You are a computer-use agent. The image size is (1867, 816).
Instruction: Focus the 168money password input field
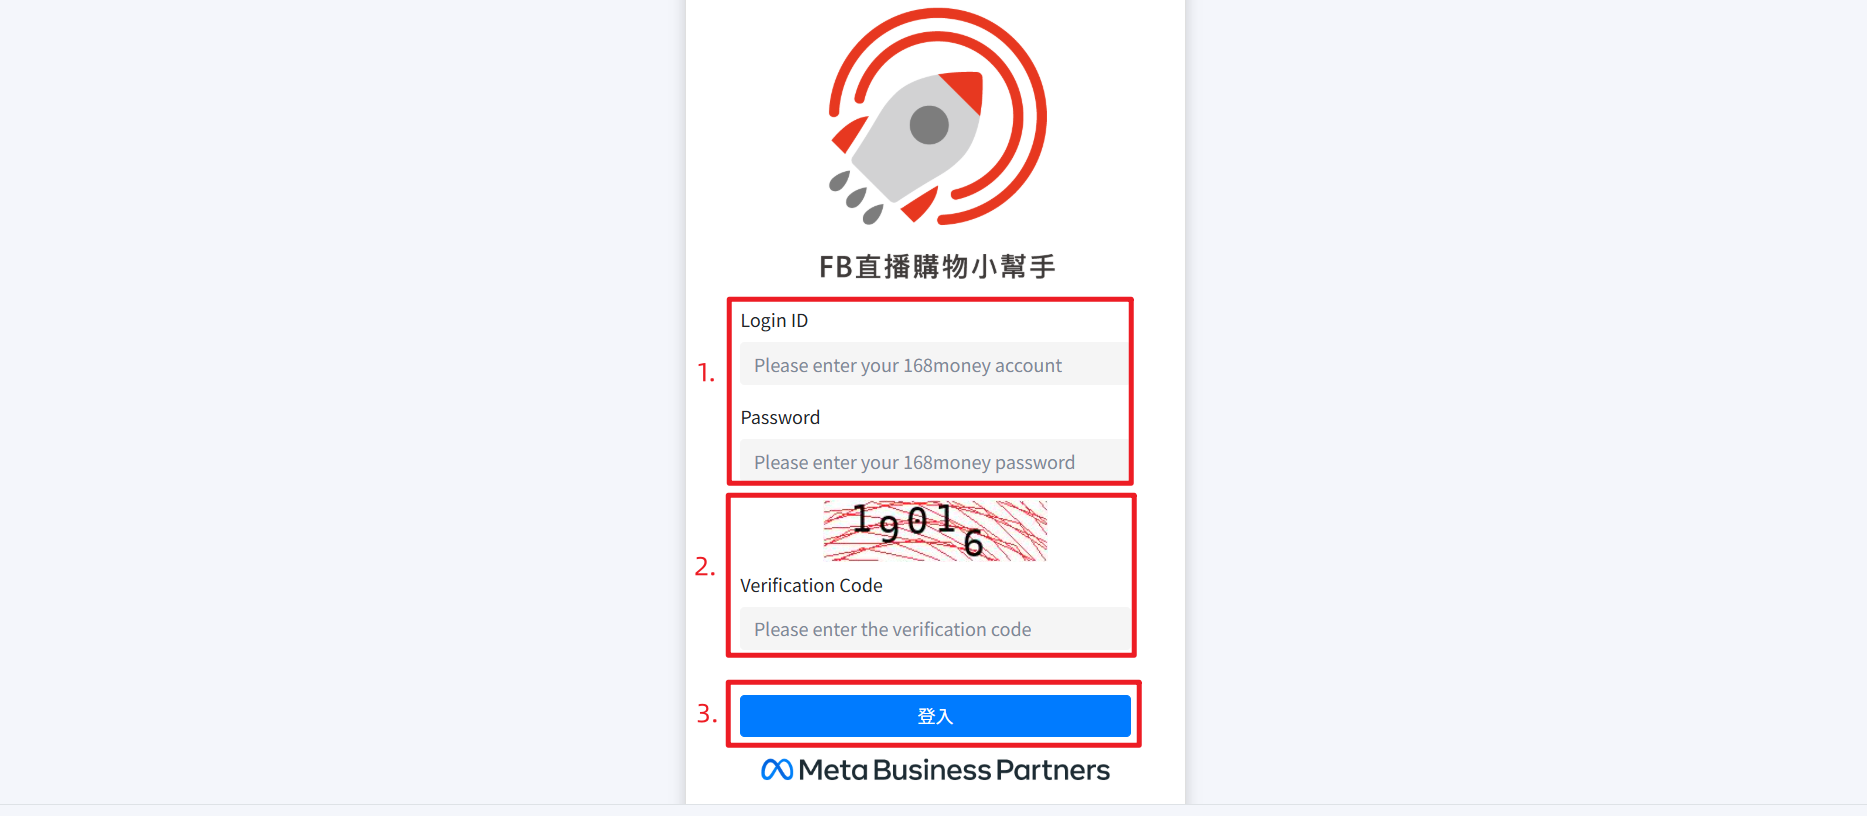[x=934, y=461]
